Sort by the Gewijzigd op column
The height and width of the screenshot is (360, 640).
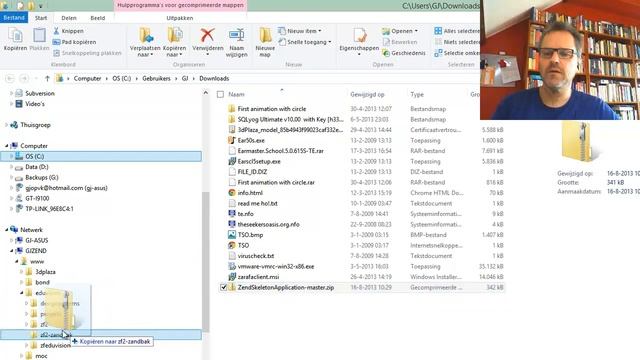click(x=367, y=95)
